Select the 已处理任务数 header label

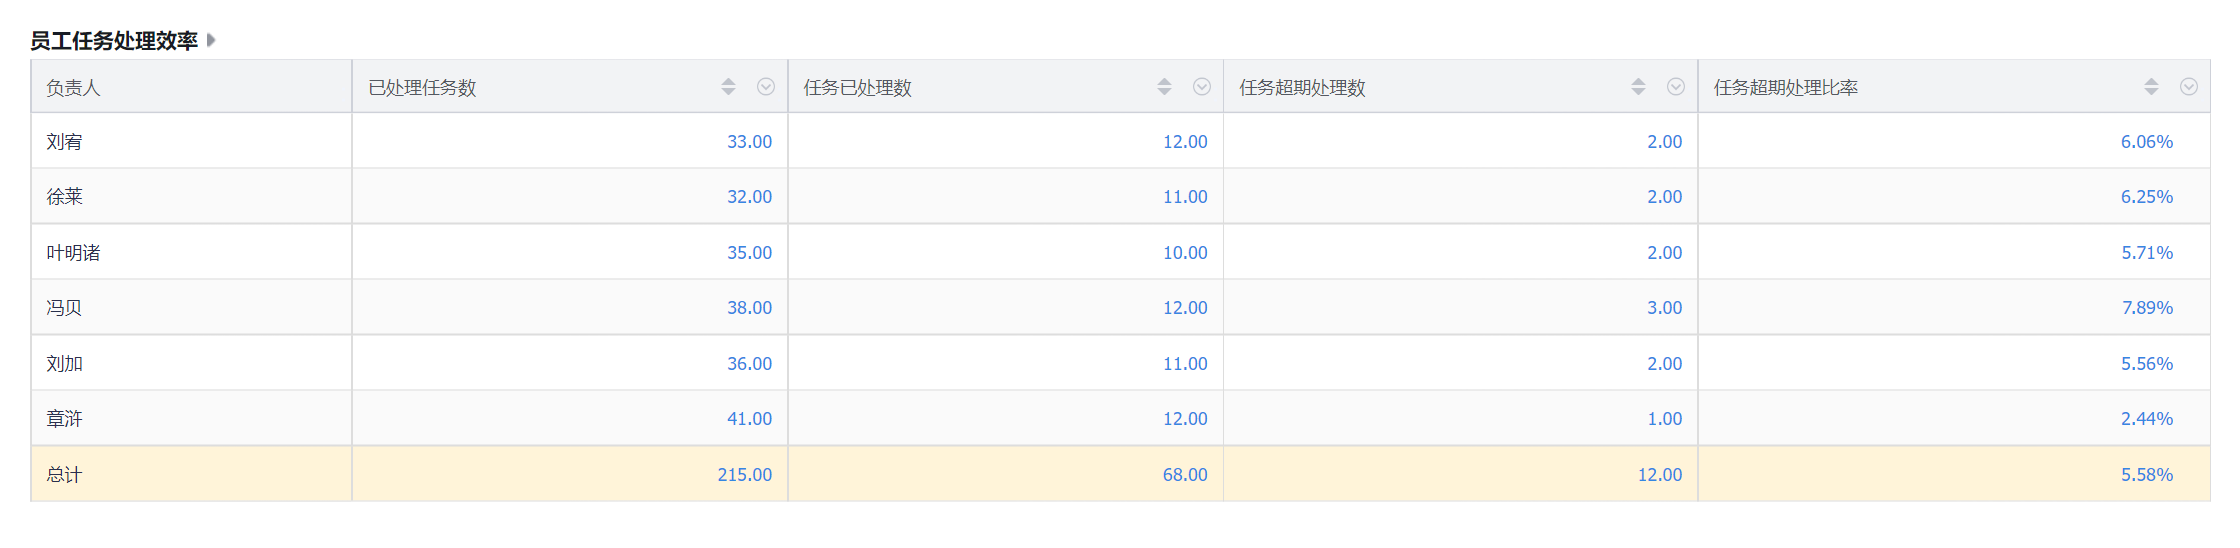[x=422, y=88]
